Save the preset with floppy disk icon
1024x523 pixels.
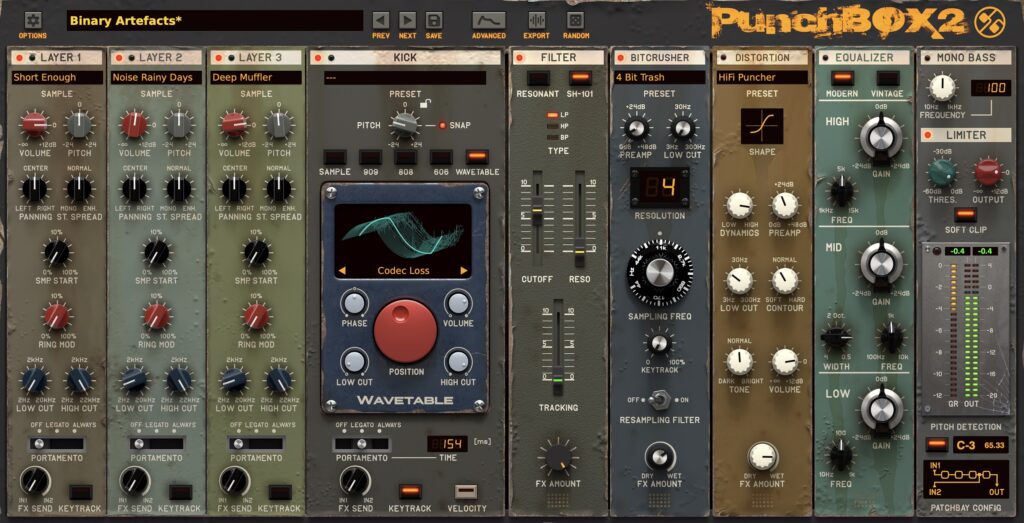pyautogui.click(x=434, y=20)
